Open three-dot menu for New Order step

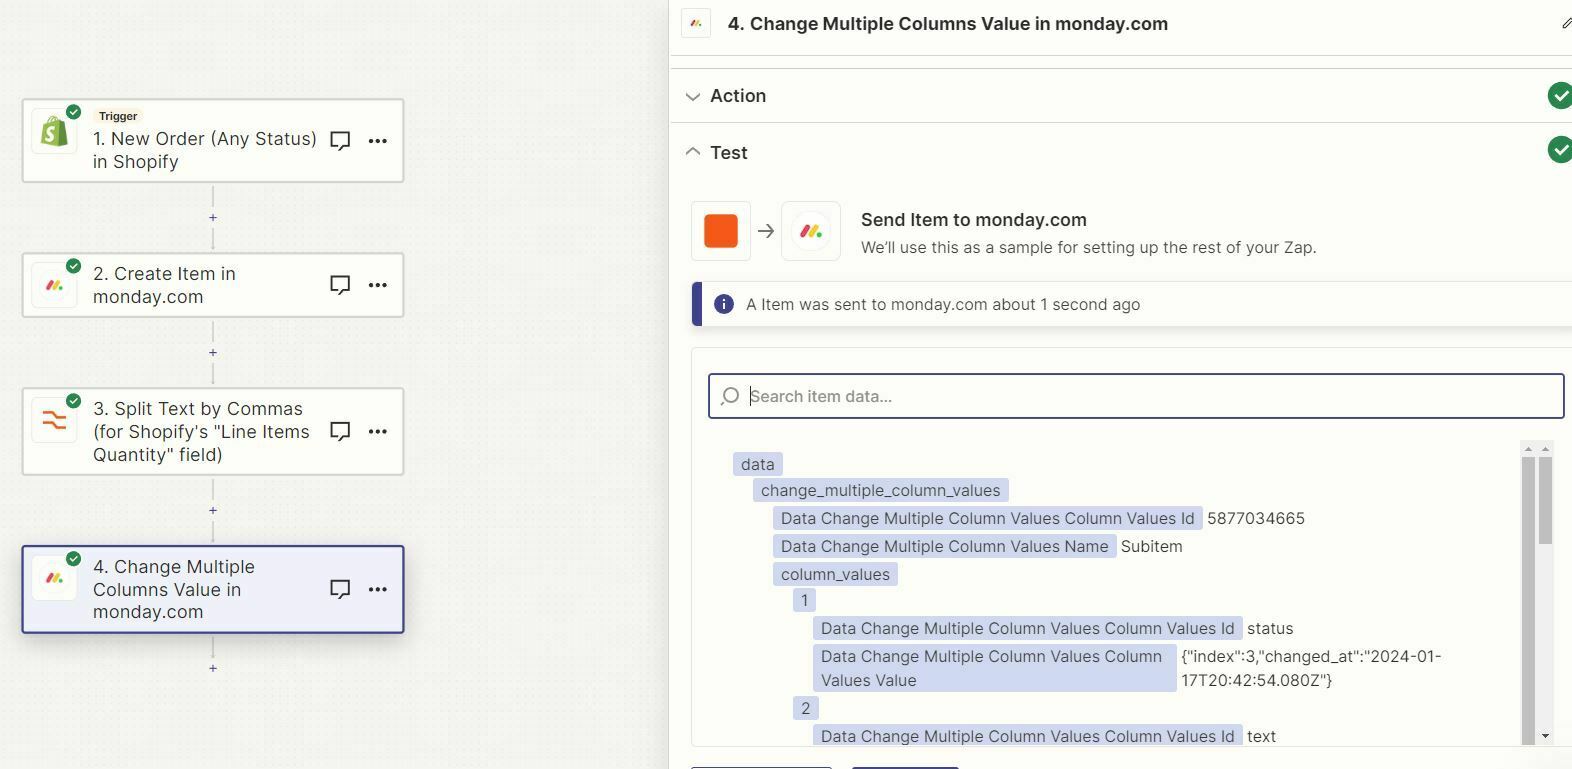[x=378, y=141]
